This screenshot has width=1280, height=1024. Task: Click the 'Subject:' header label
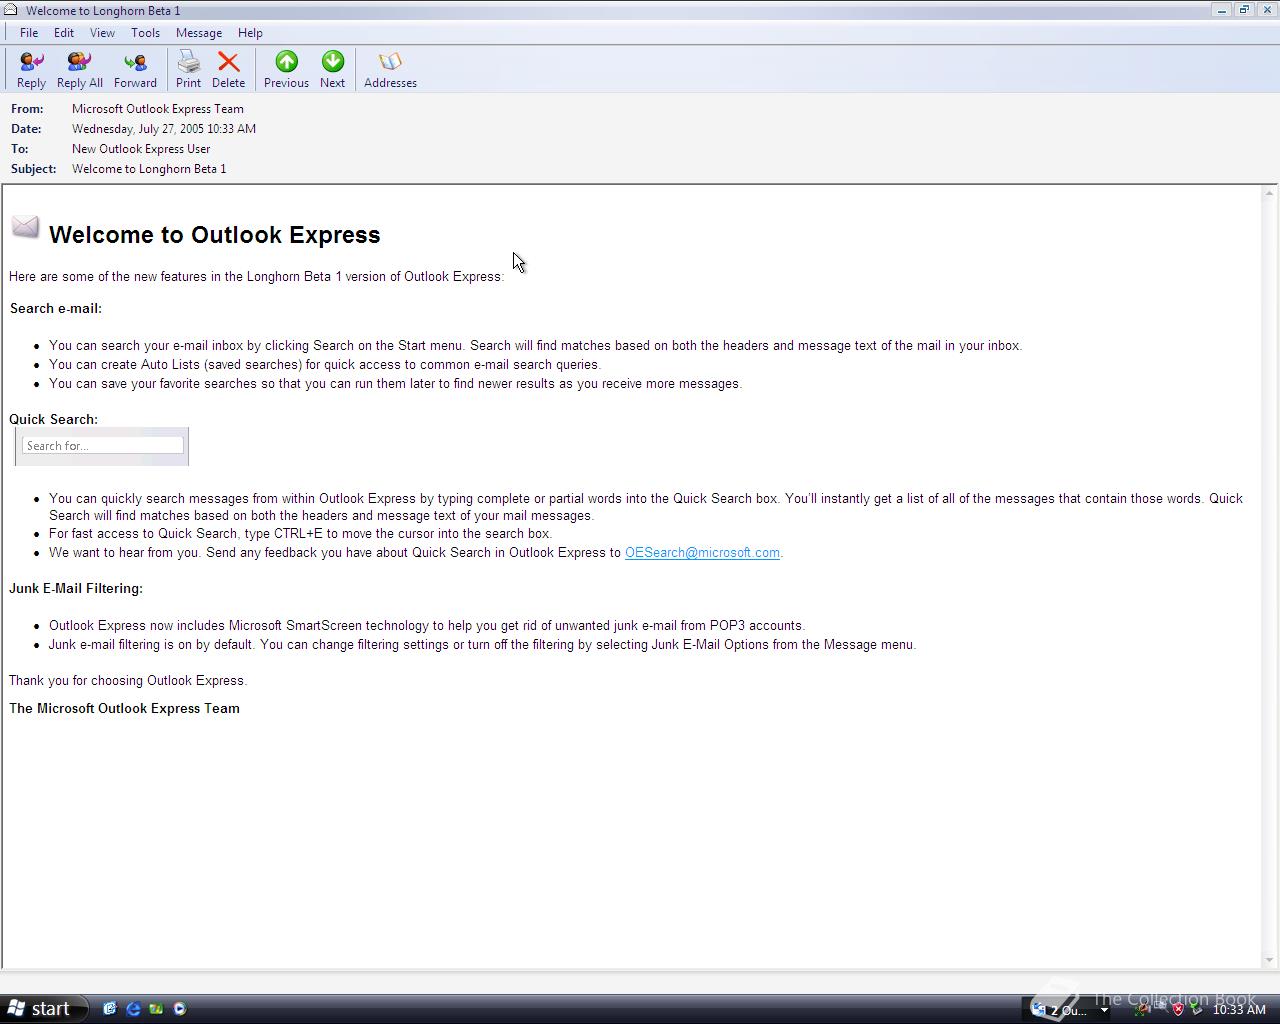34,169
